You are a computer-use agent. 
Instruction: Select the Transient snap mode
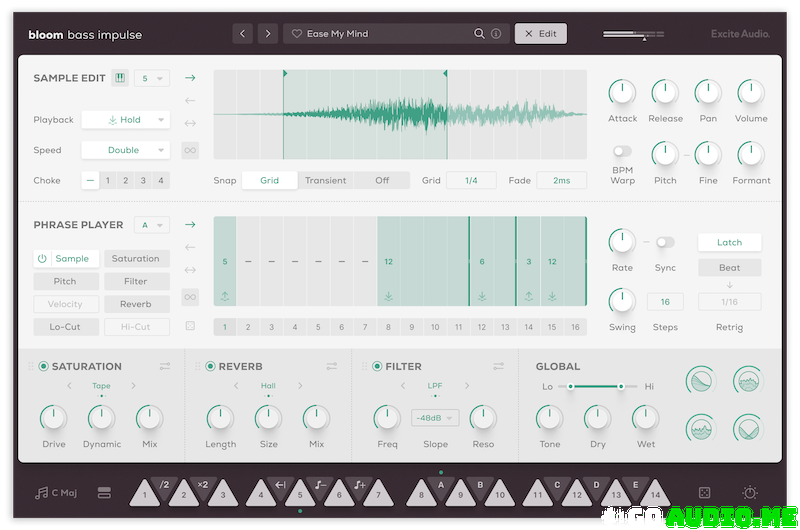point(326,181)
